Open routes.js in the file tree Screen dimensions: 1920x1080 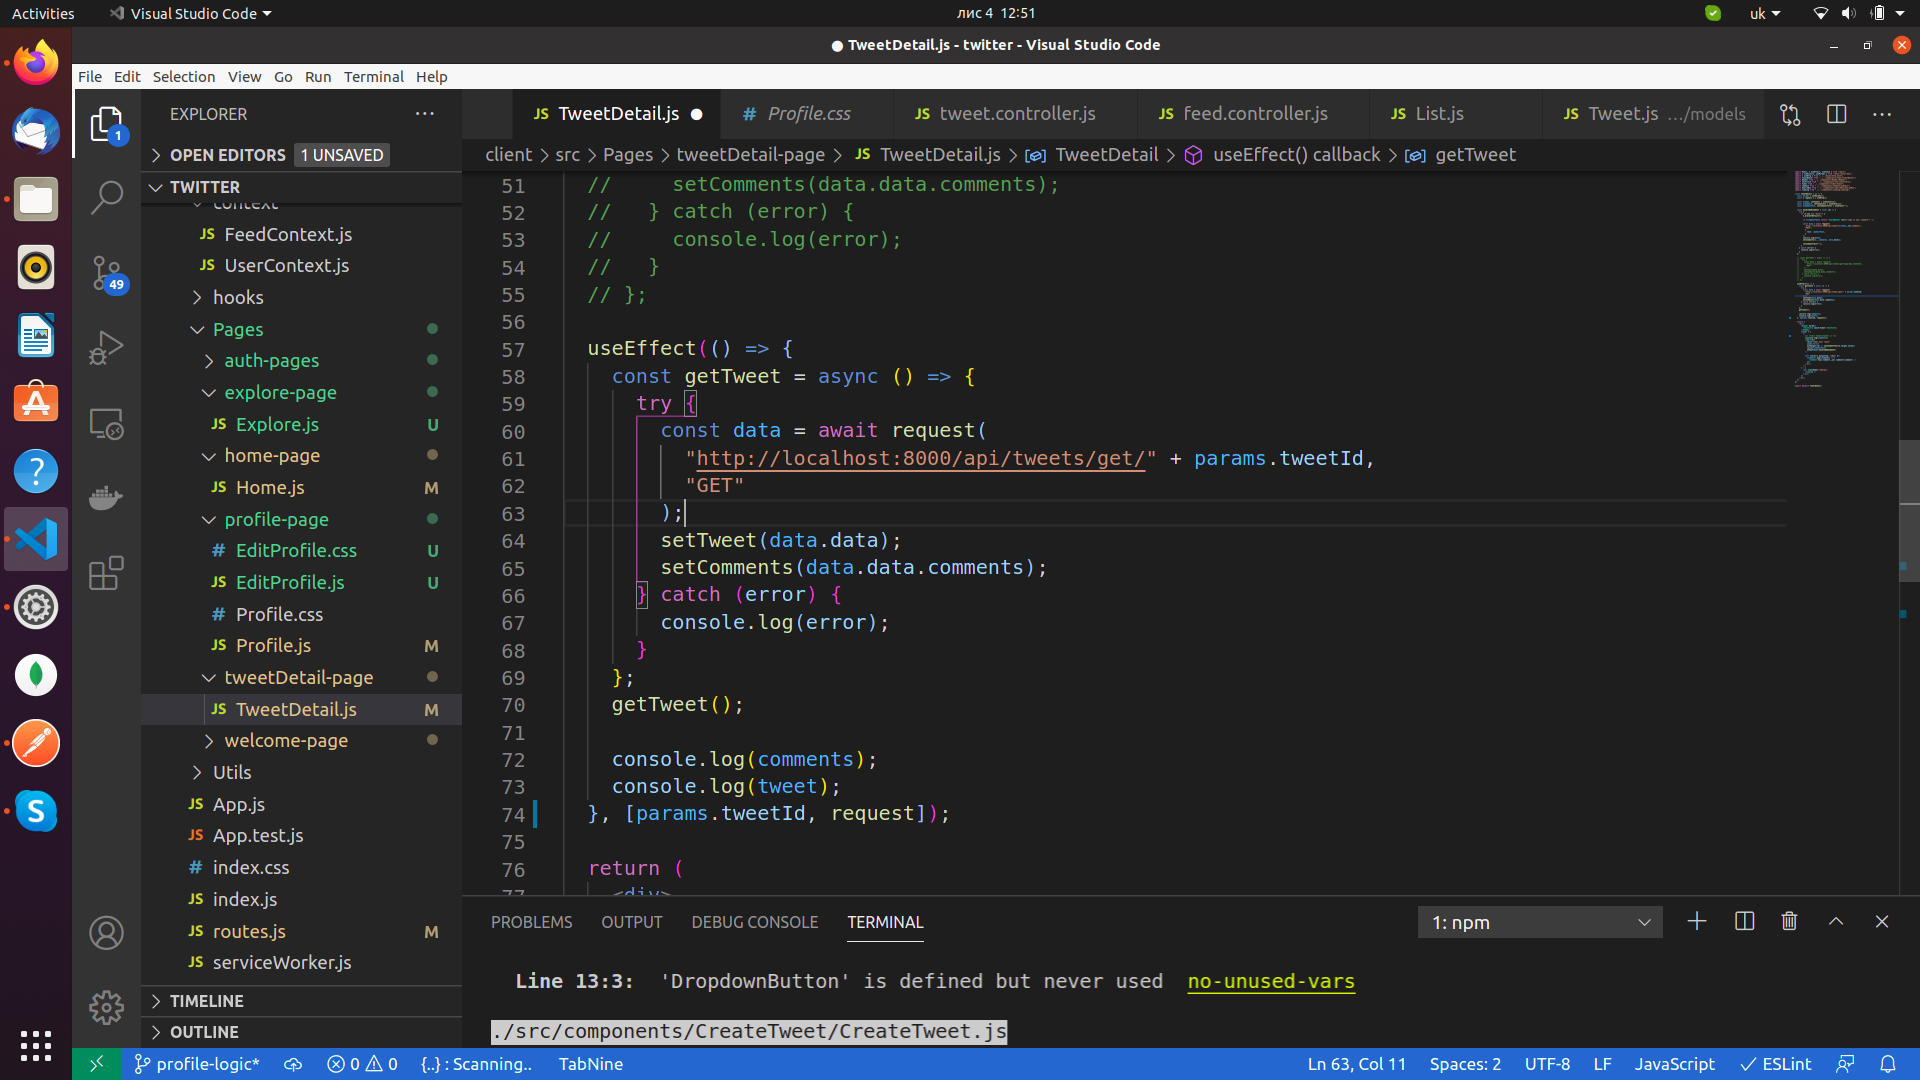(301, 931)
